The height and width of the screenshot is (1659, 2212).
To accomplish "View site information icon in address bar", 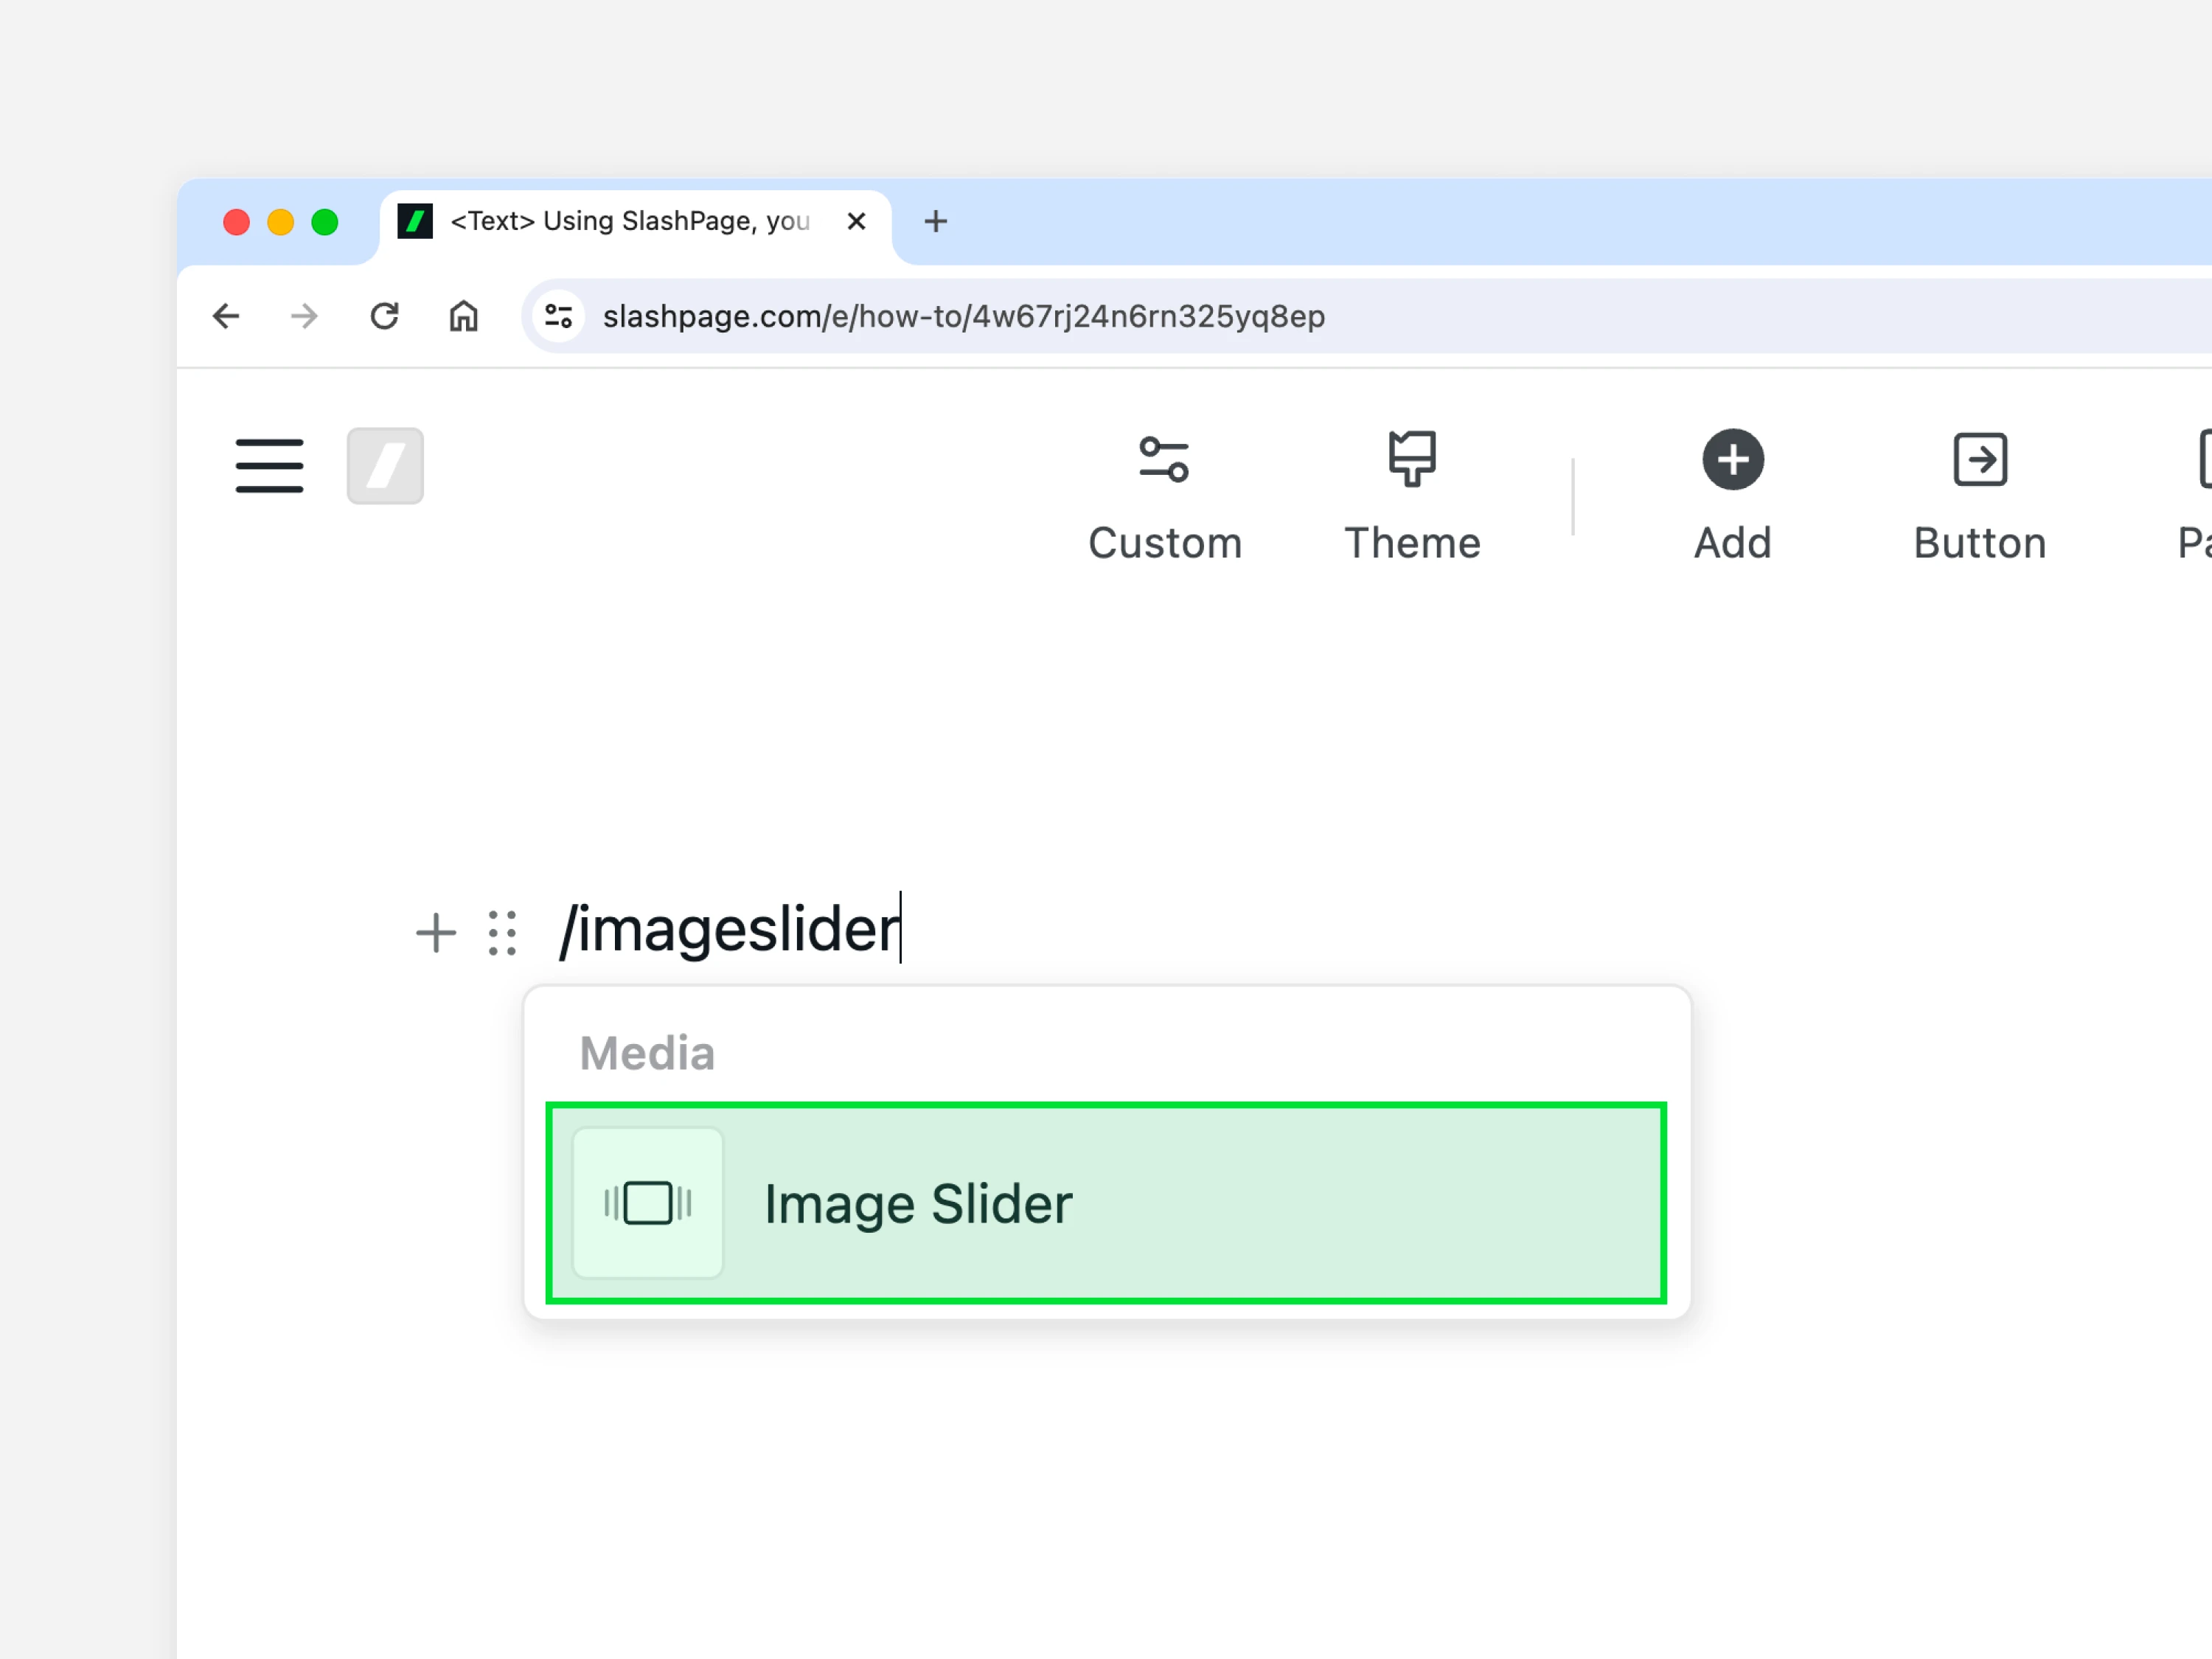I will [559, 316].
